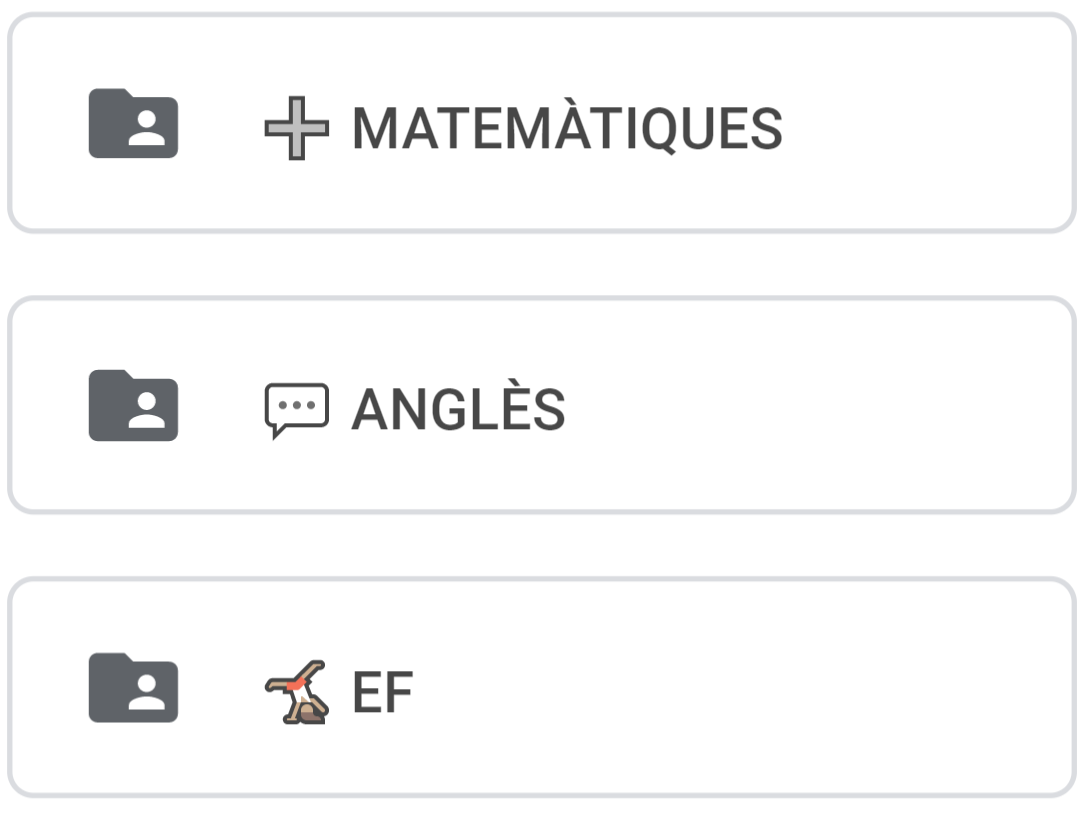Click the person silhouette on the EF folder icon
The width and height of the screenshot is (1087, 813).
point(147,691)
